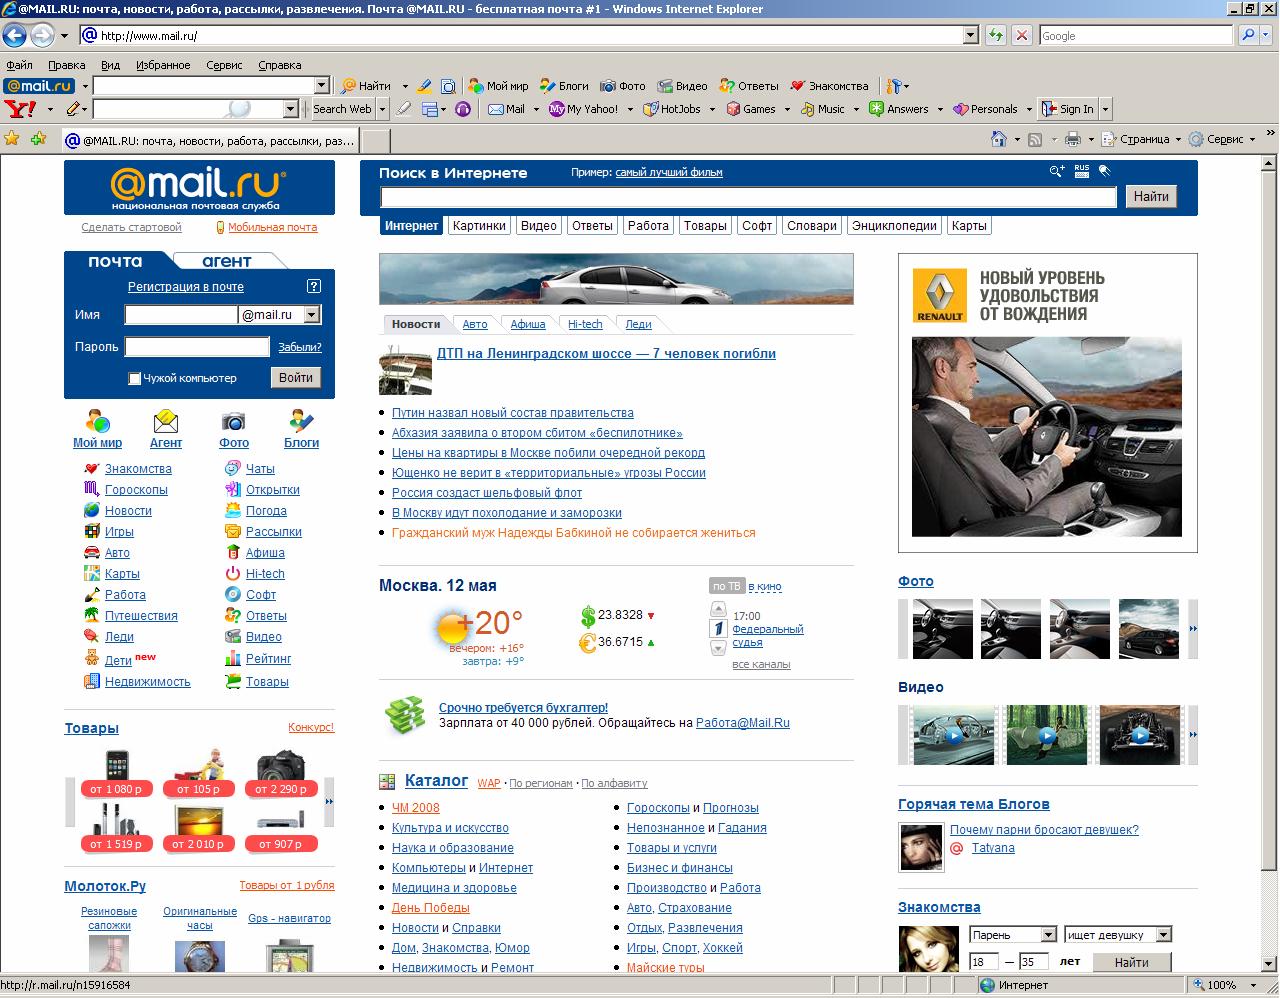Click the magnifier beside the Google search box
This screenshot has height=998, width=1280.
[x=1248, y=36]
